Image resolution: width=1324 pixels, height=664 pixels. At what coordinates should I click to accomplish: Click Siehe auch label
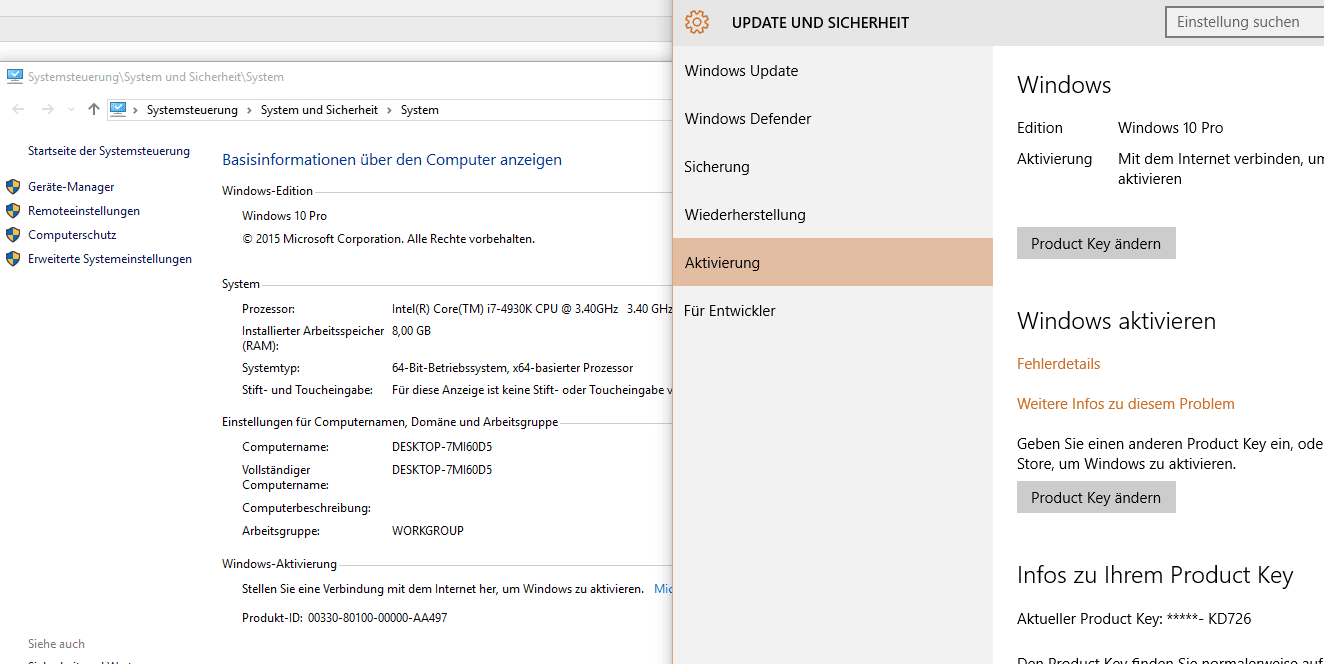(x=56, y=644)
